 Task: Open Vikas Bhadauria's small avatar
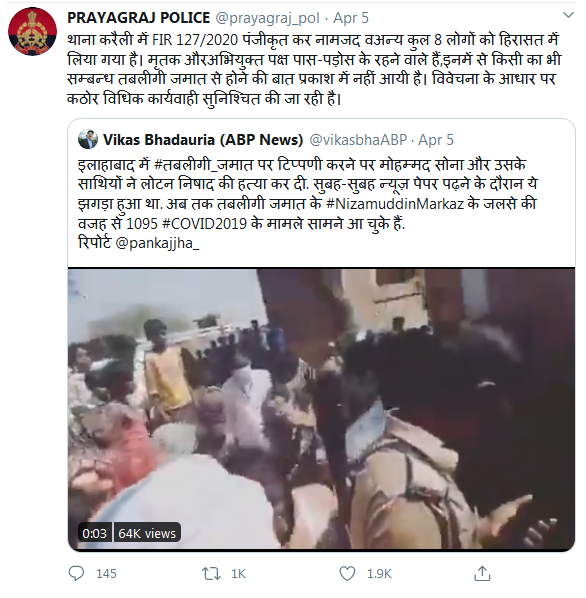88,139
